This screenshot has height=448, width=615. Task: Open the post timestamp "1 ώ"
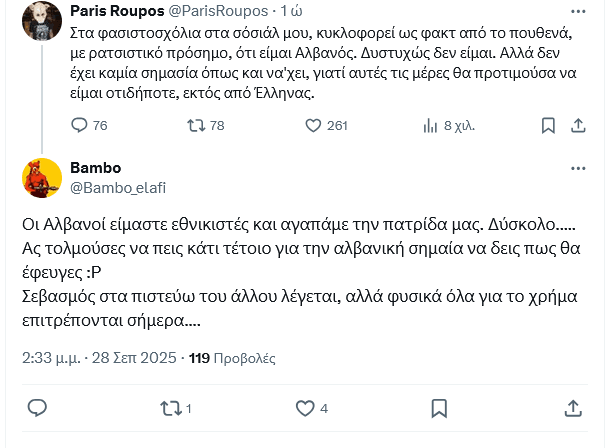click(x=292, y=10)
